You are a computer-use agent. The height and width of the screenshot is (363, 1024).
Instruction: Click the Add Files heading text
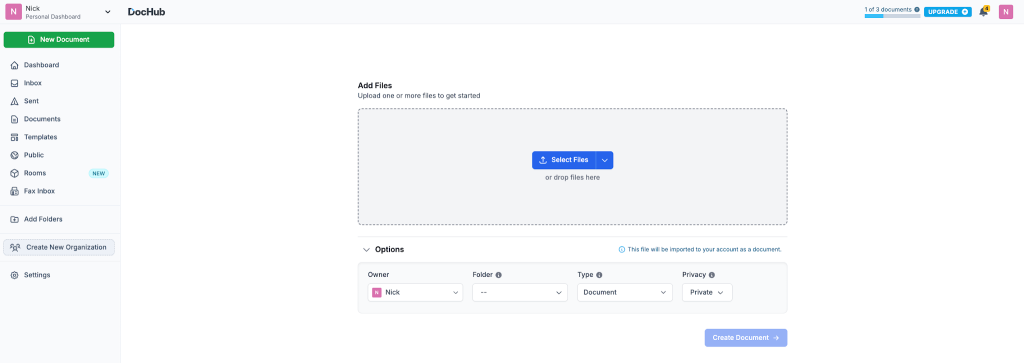375,86
